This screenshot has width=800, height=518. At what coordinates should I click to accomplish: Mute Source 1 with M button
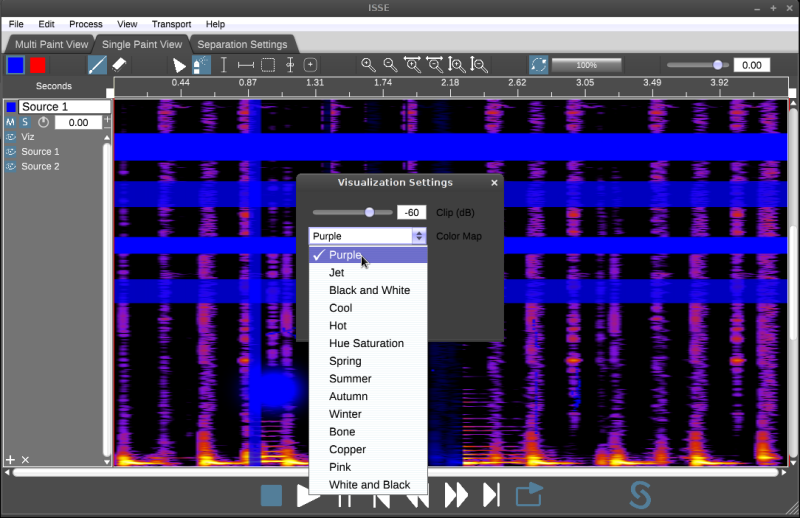pos(10,122)
